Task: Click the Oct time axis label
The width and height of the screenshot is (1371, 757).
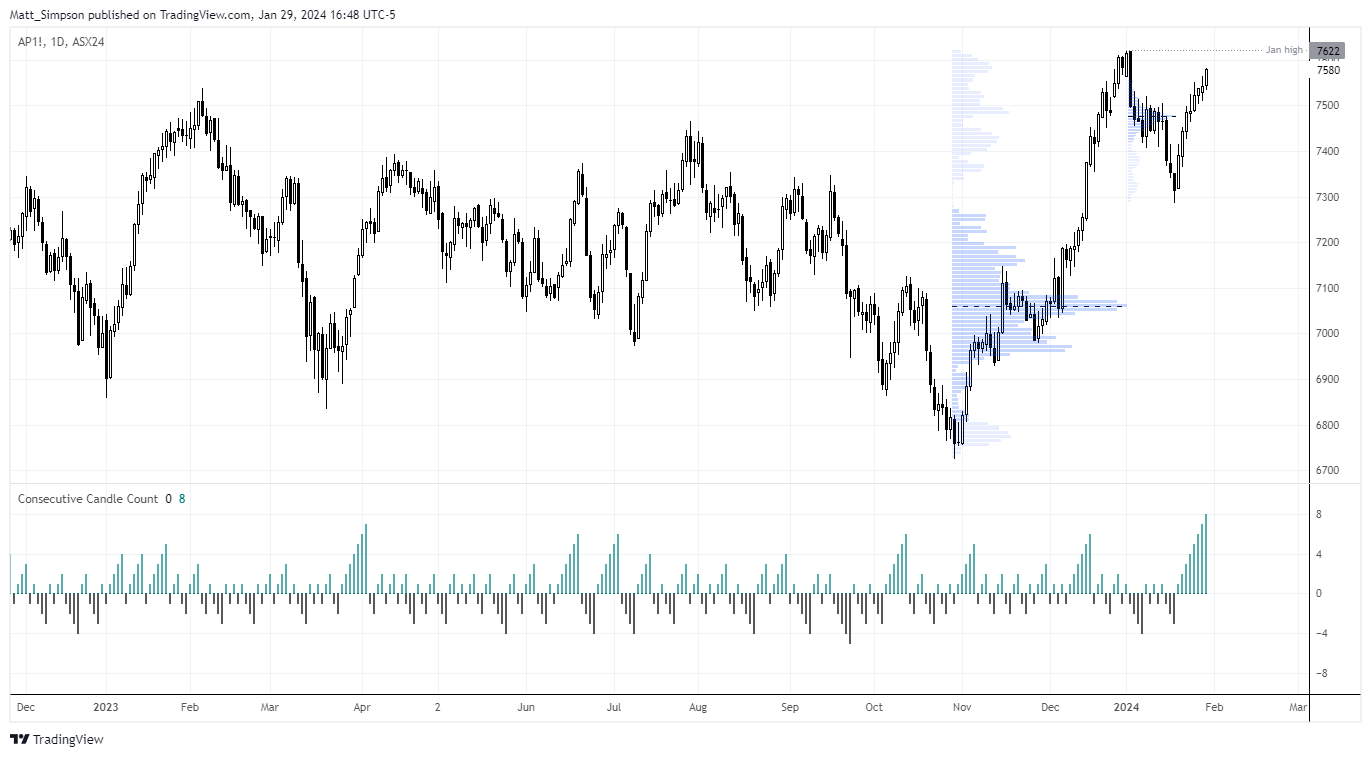Action: point(874,707)
